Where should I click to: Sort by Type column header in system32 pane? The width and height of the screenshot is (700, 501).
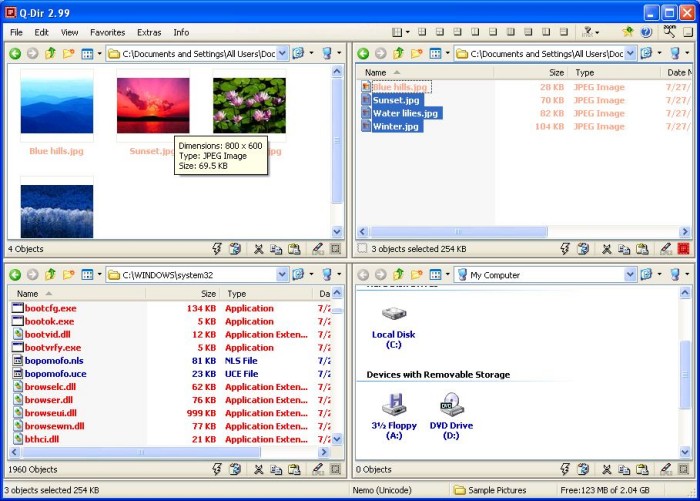266,293
